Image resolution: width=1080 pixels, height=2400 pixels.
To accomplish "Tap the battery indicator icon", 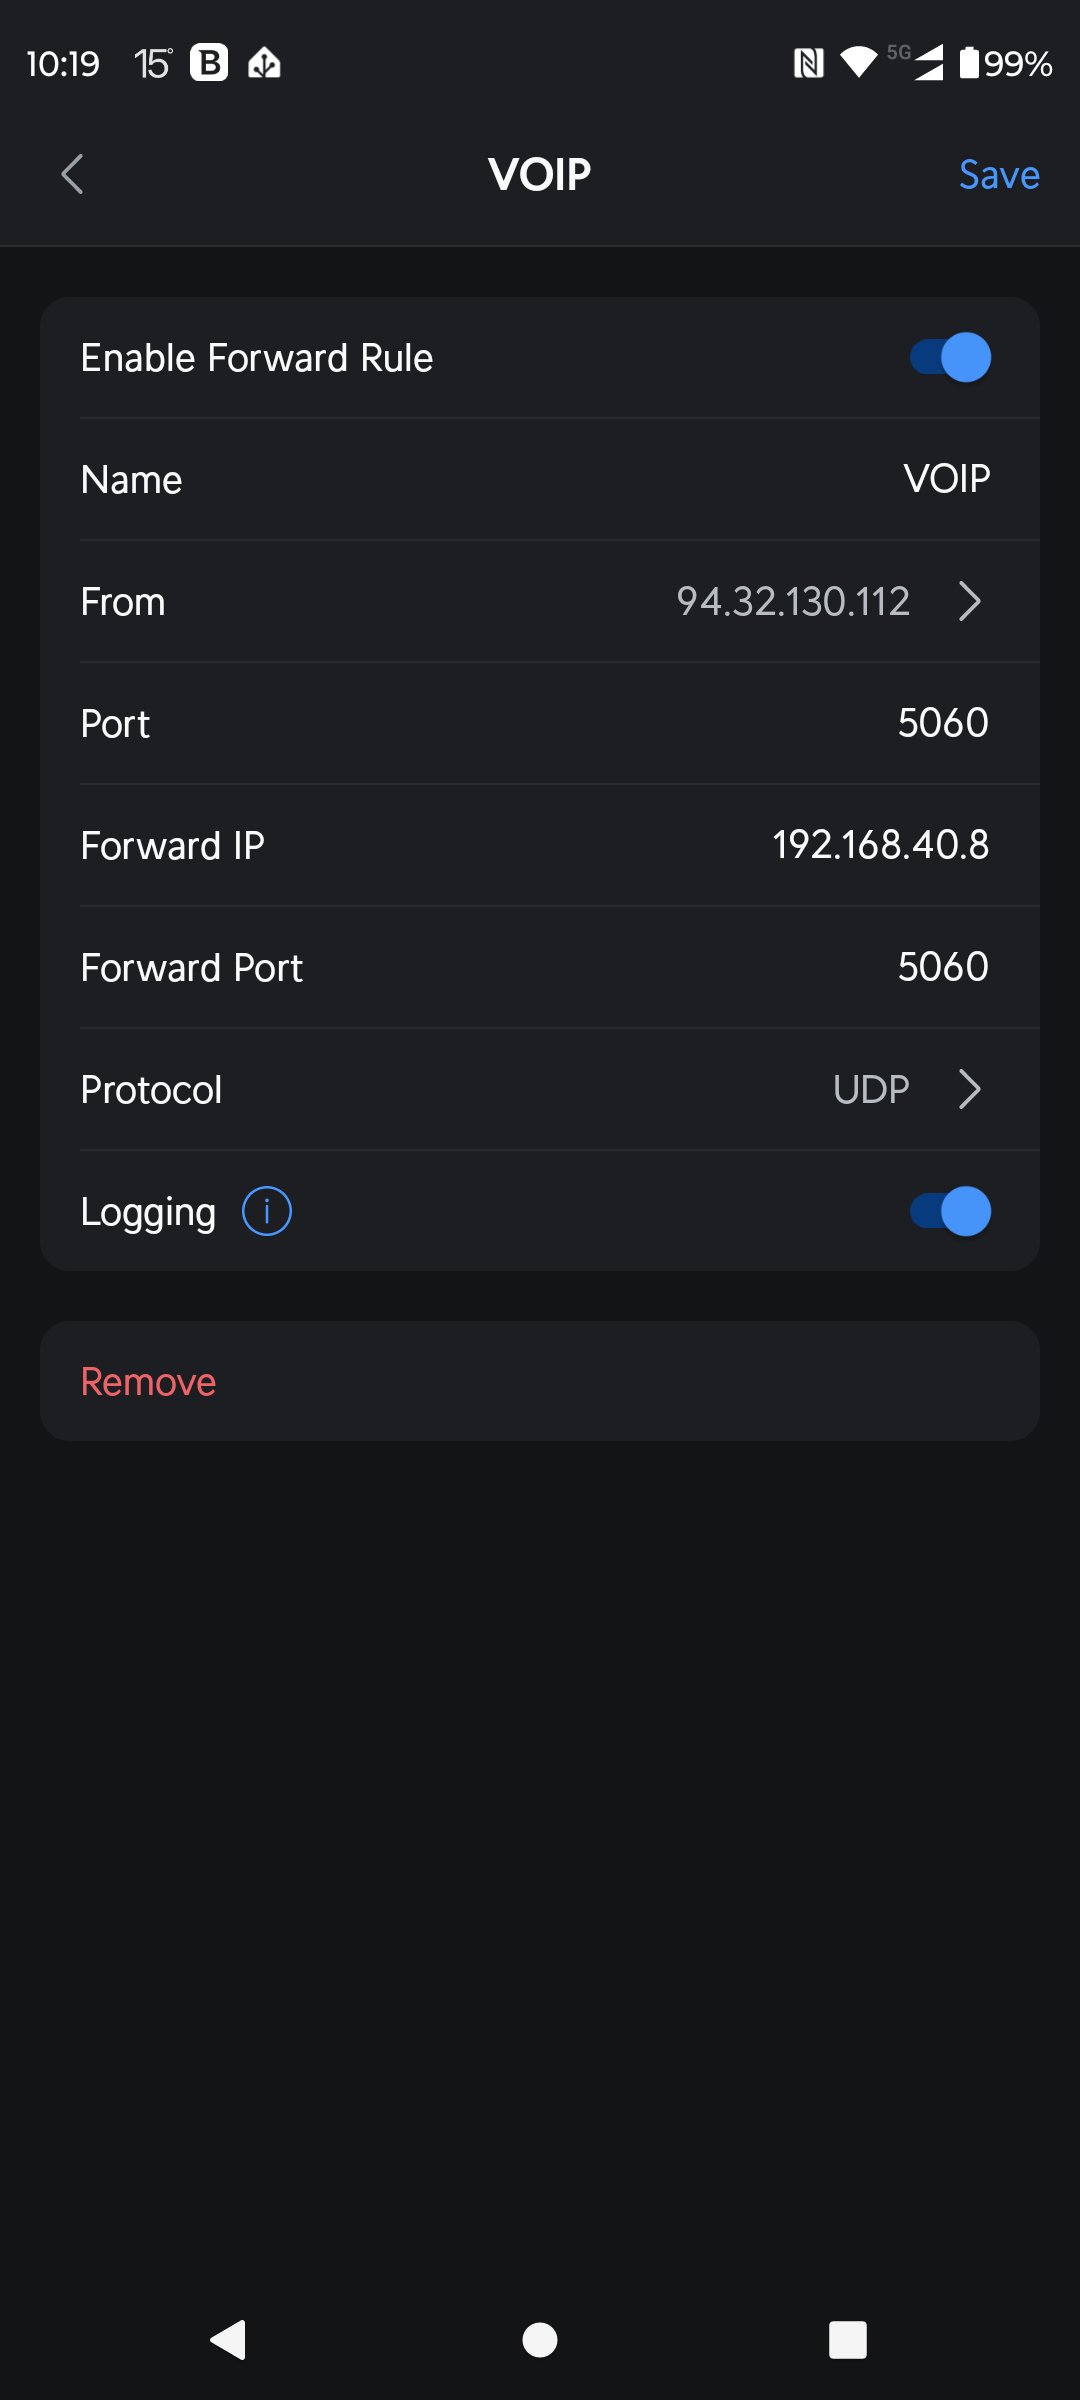I will pyautogui.click(x=969, y=63).
